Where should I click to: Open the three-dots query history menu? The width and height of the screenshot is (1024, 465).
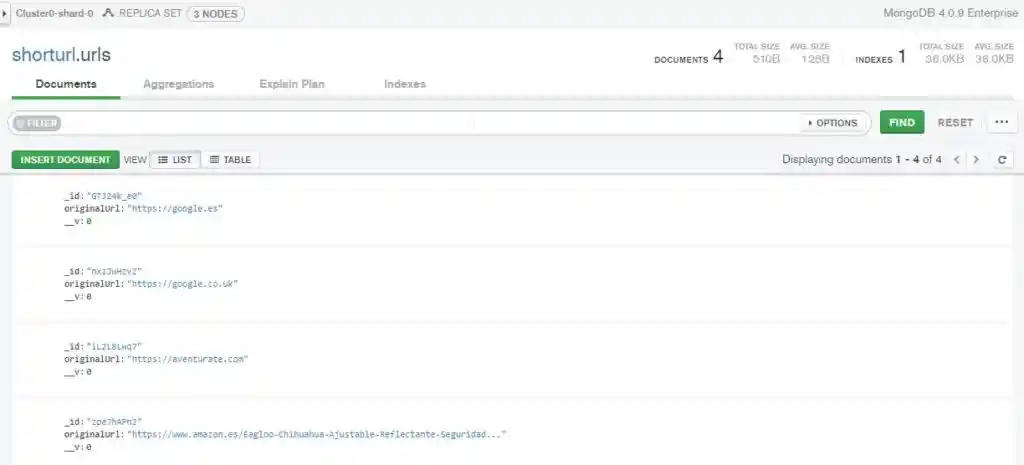click(x=1002, y=122)
